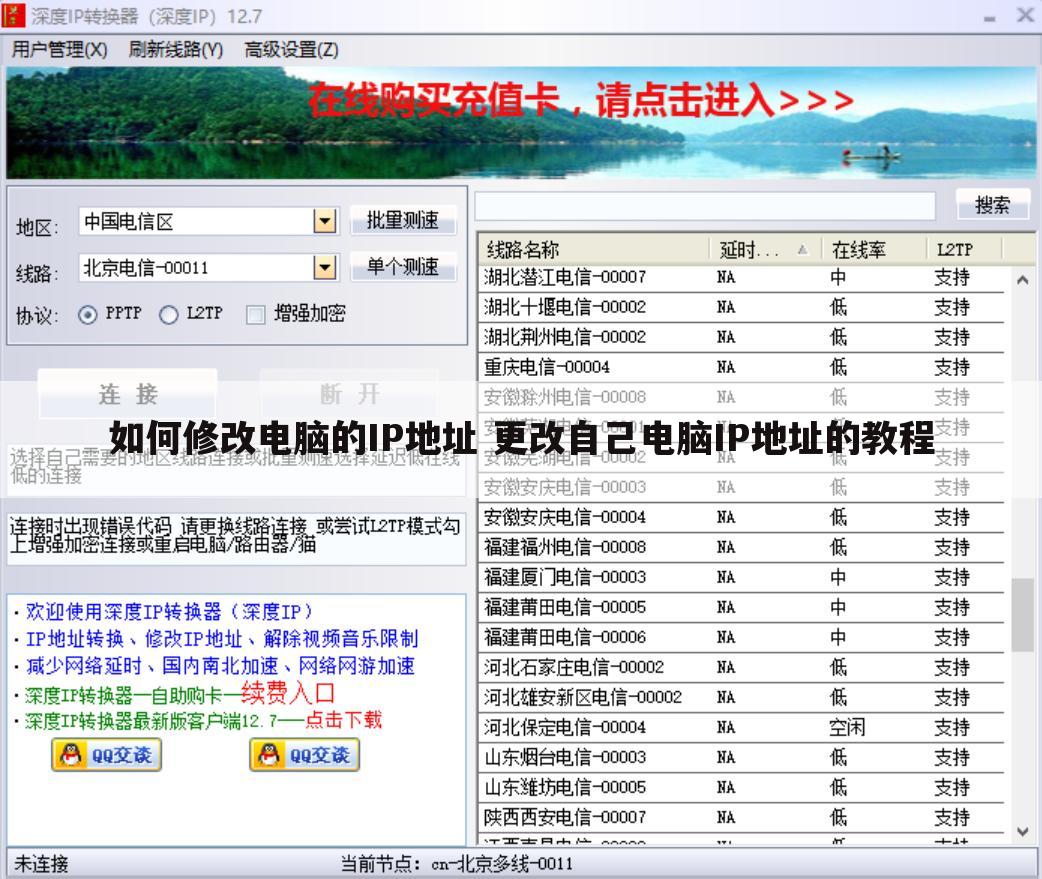Image resolution: width=1042 pixels, height=879 pixels.
Task: Open the 刷新线路(Y) menu
Action: 176,50
